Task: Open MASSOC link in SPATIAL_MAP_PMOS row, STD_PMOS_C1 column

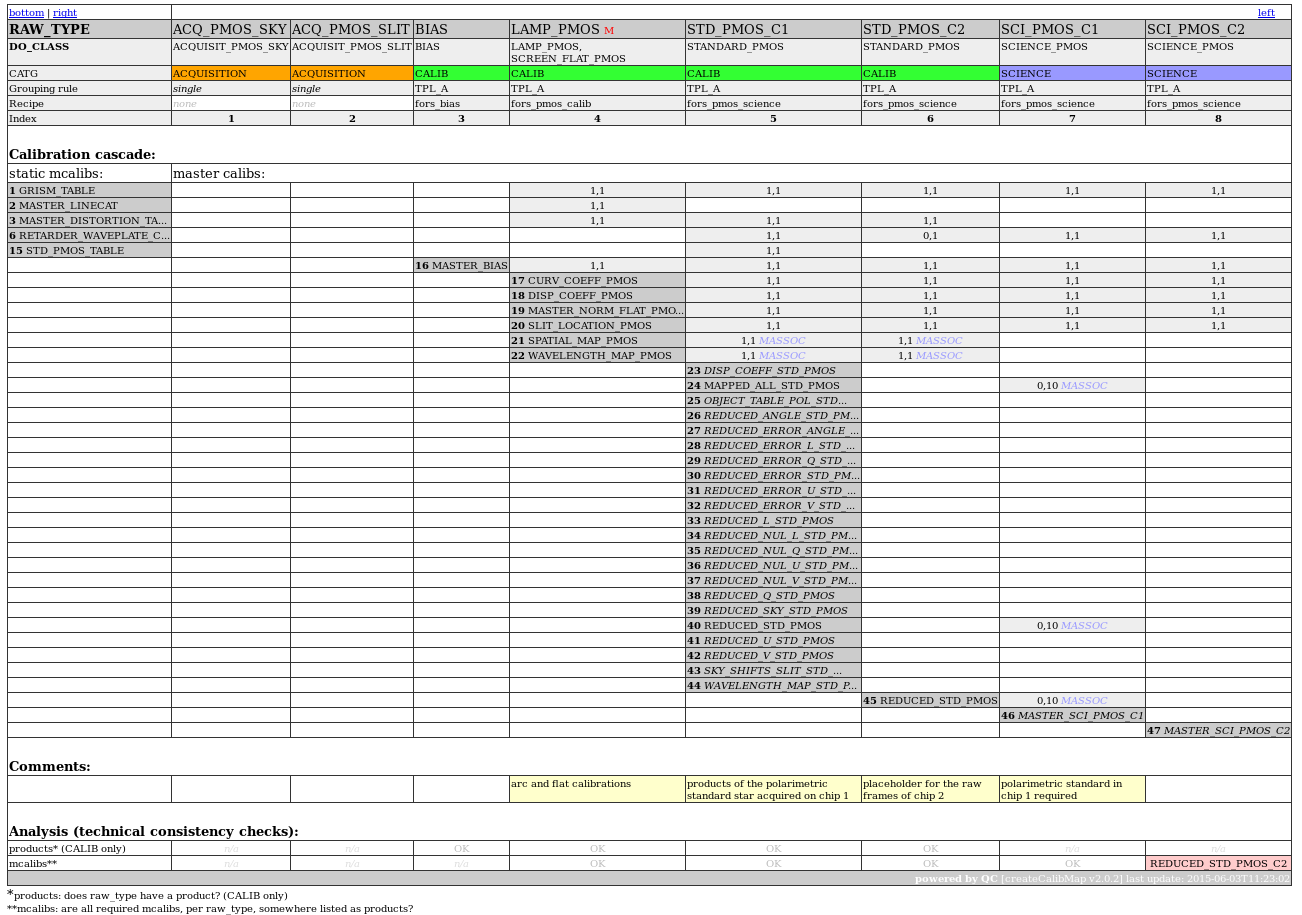Action: pos(782,341)
